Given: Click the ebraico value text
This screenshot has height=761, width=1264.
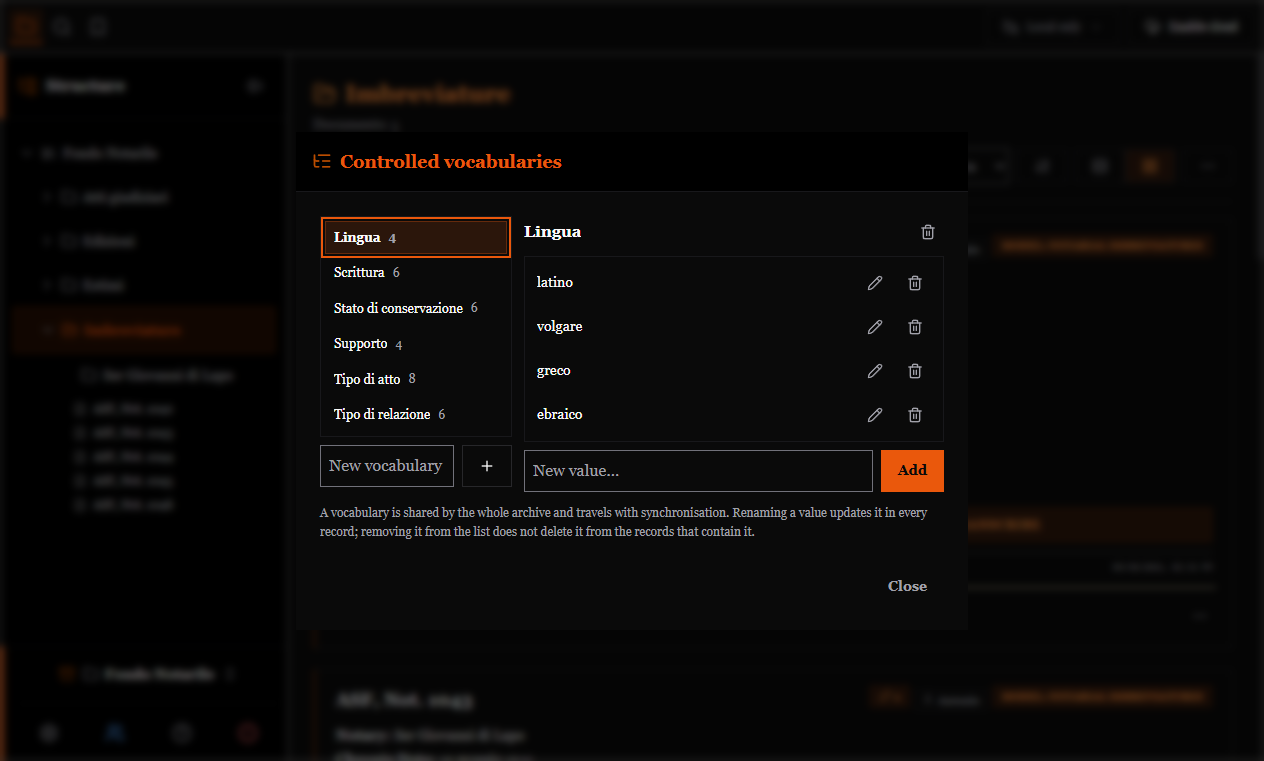Looking at the screenshot, I should pyautogui.click(x=560, y=415).
